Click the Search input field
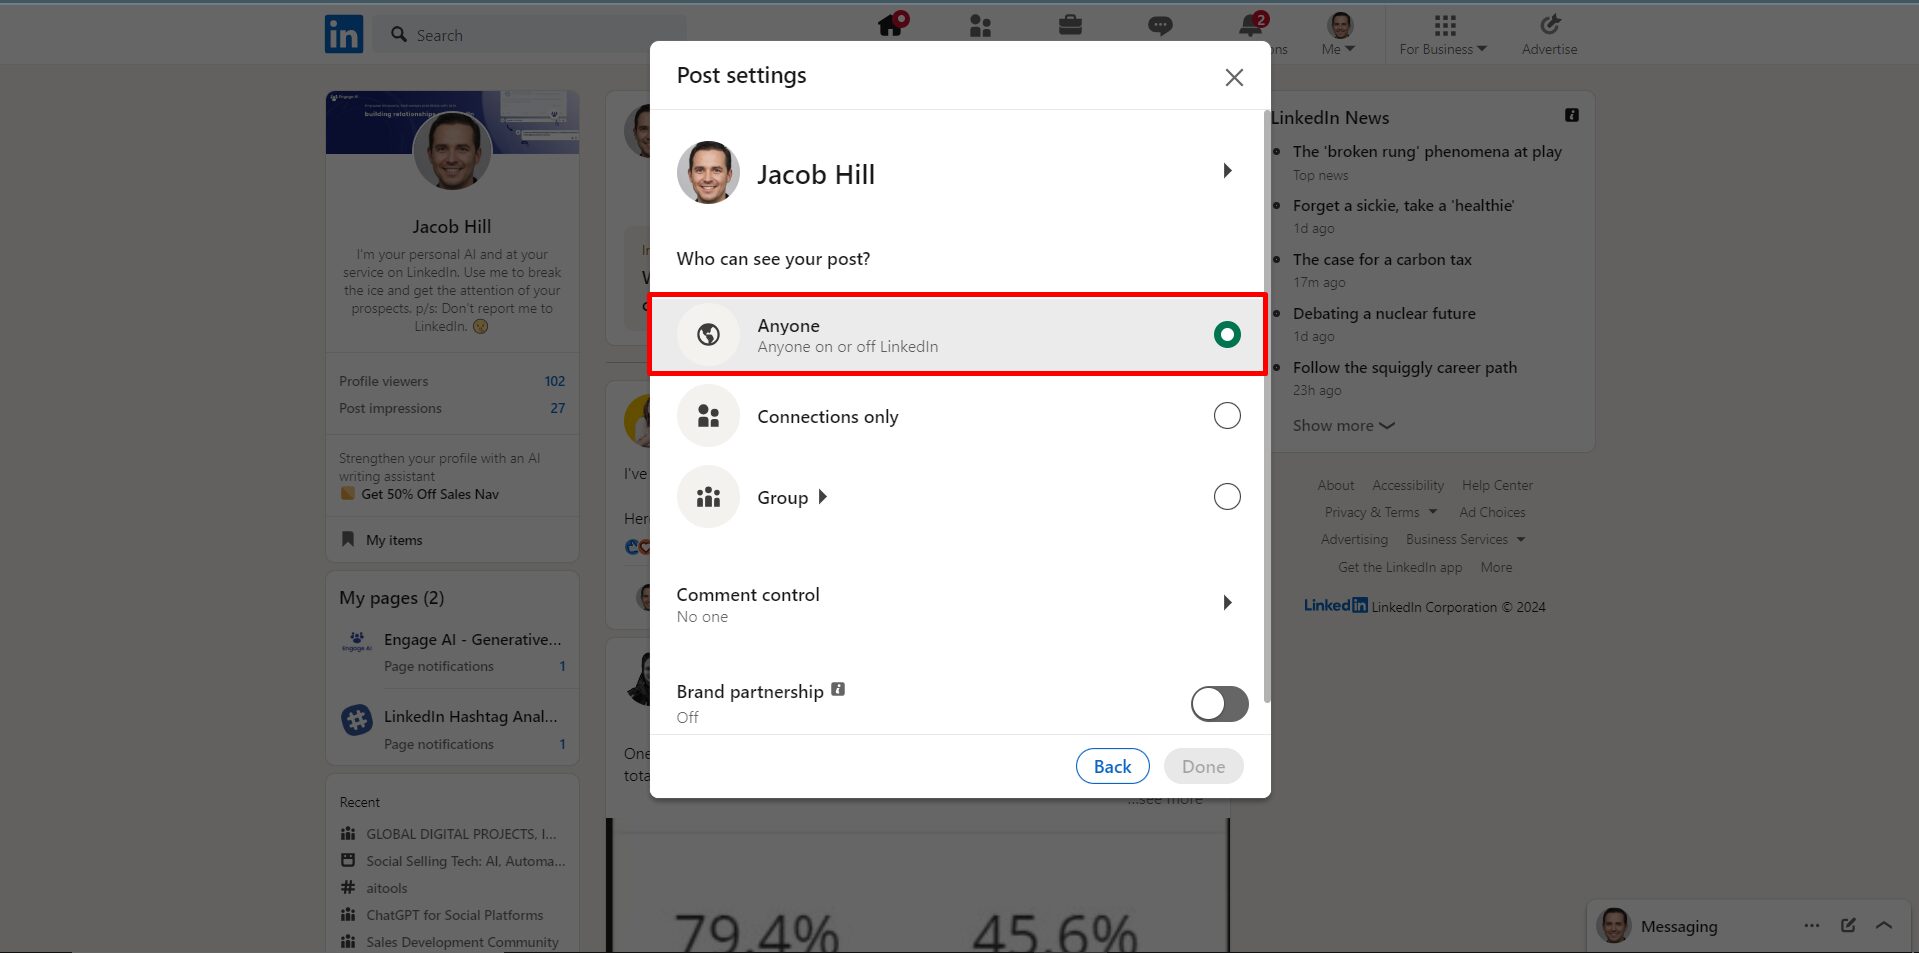1919x953 pixels. click(x=530, y=35)
